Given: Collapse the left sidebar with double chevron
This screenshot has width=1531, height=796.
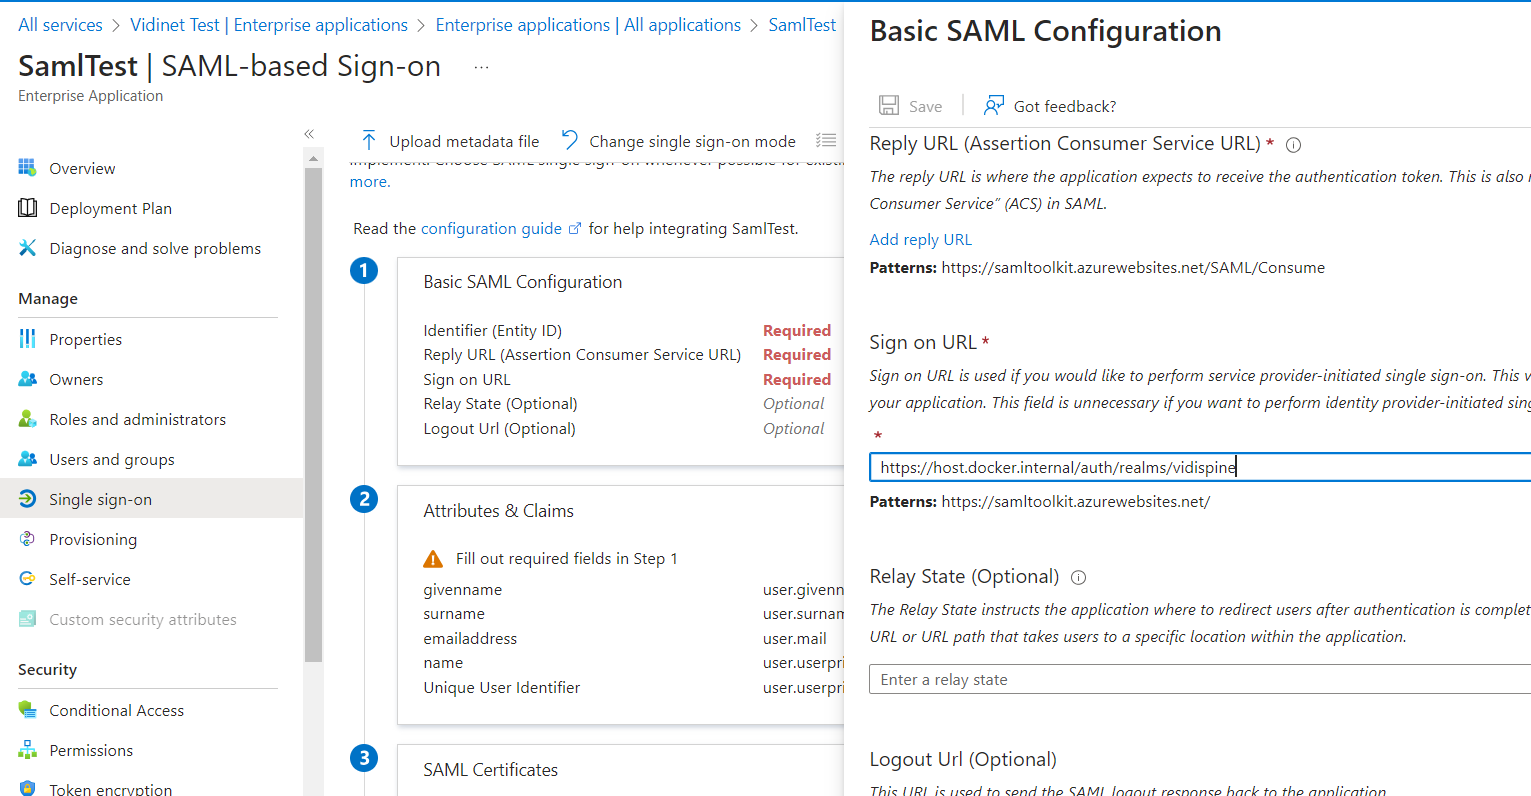Looking at the screenshot, I should [309, 134].
